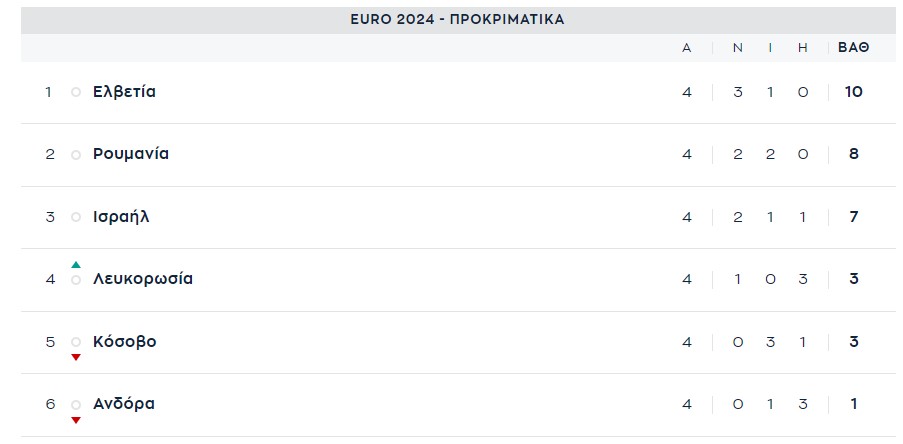Click the Ν wins column header
Image resolution: width=903 pixels, height=444 pixels.
coord(738,47)
